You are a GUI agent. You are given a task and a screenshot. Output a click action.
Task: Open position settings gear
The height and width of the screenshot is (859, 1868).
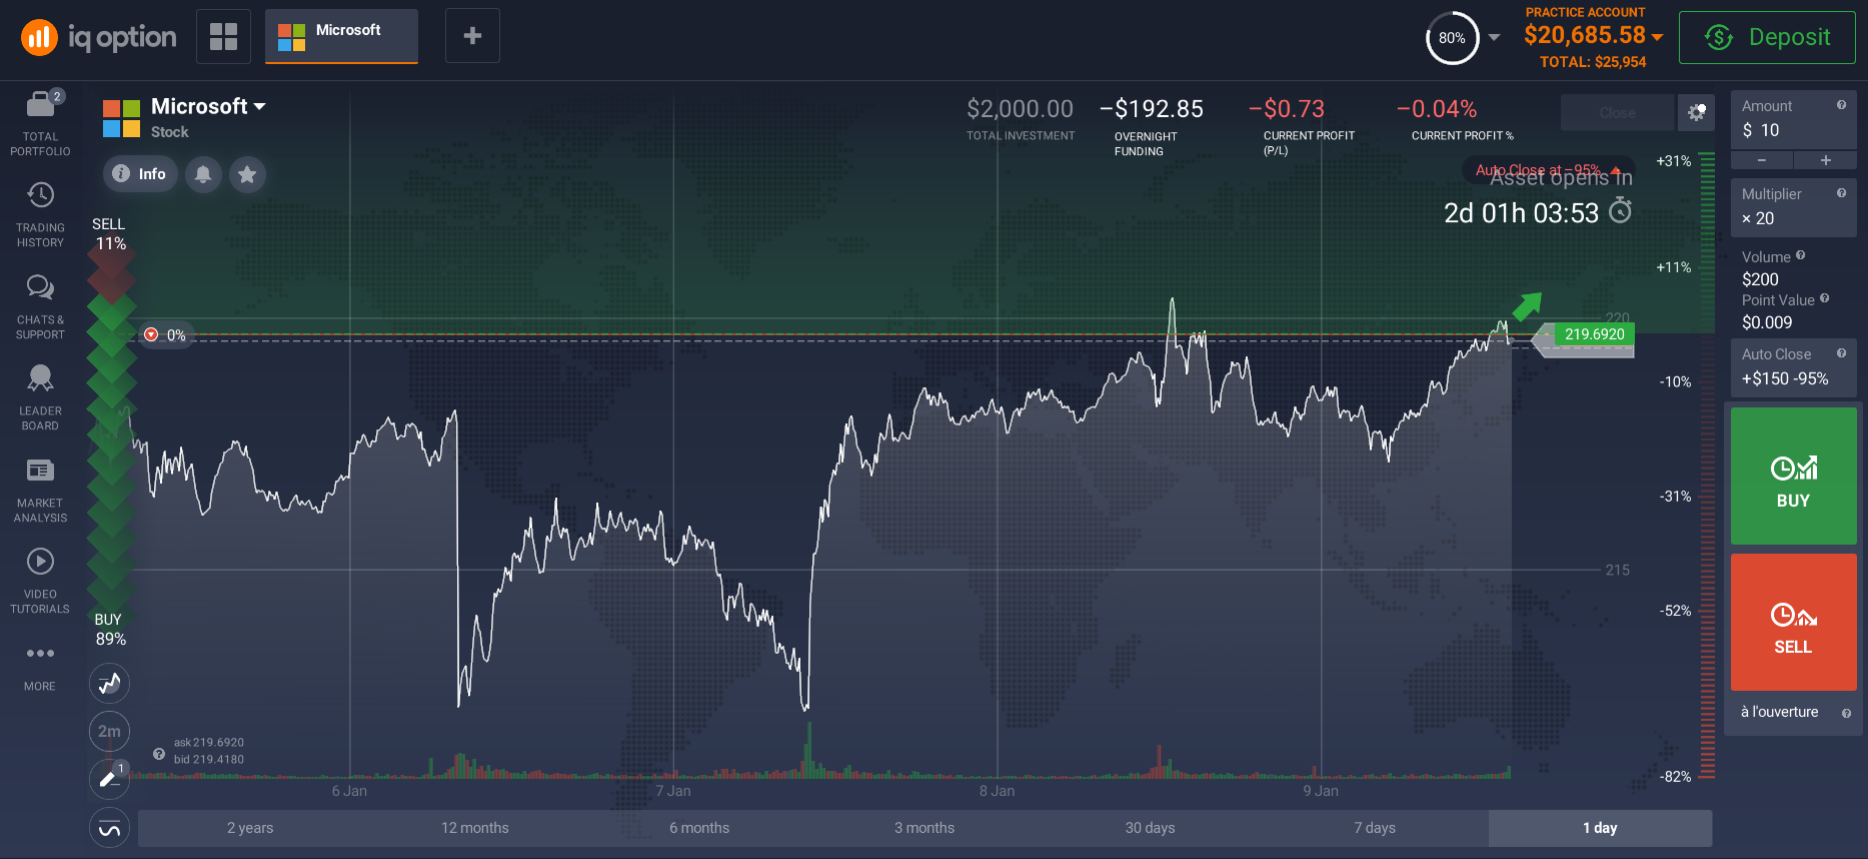[x=1697, y=112]
